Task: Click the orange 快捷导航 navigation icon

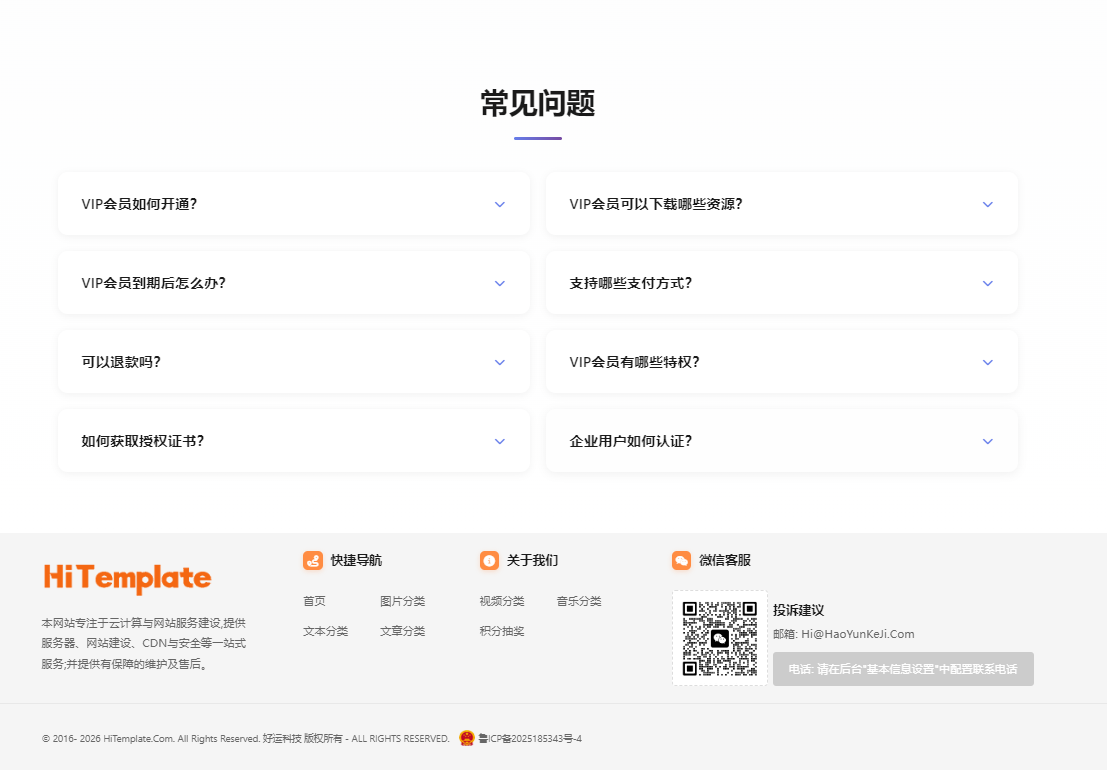Action: point(313,561)
